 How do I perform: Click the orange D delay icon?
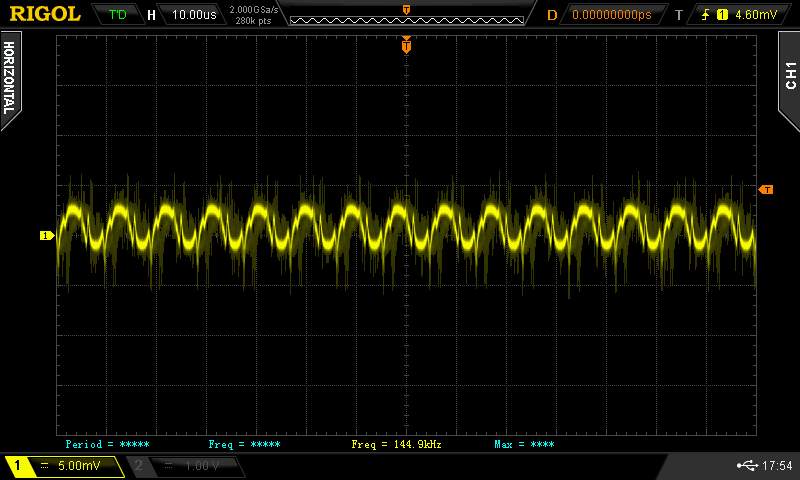[552, 15]
